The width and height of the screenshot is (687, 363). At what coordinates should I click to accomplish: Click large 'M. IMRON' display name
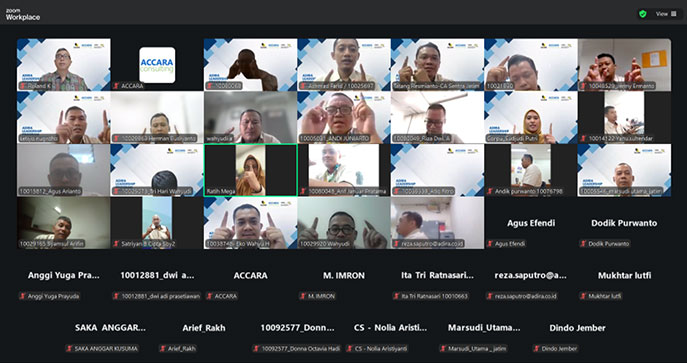(344, 275)
